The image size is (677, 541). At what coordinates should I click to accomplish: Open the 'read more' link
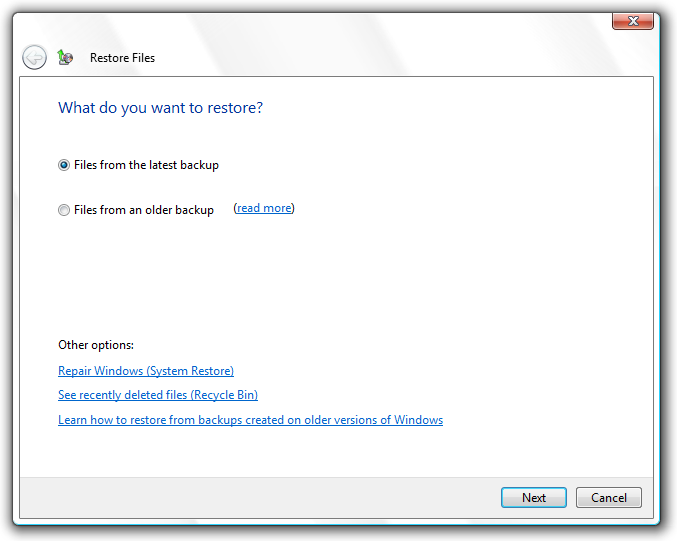(x=264, y=208)
